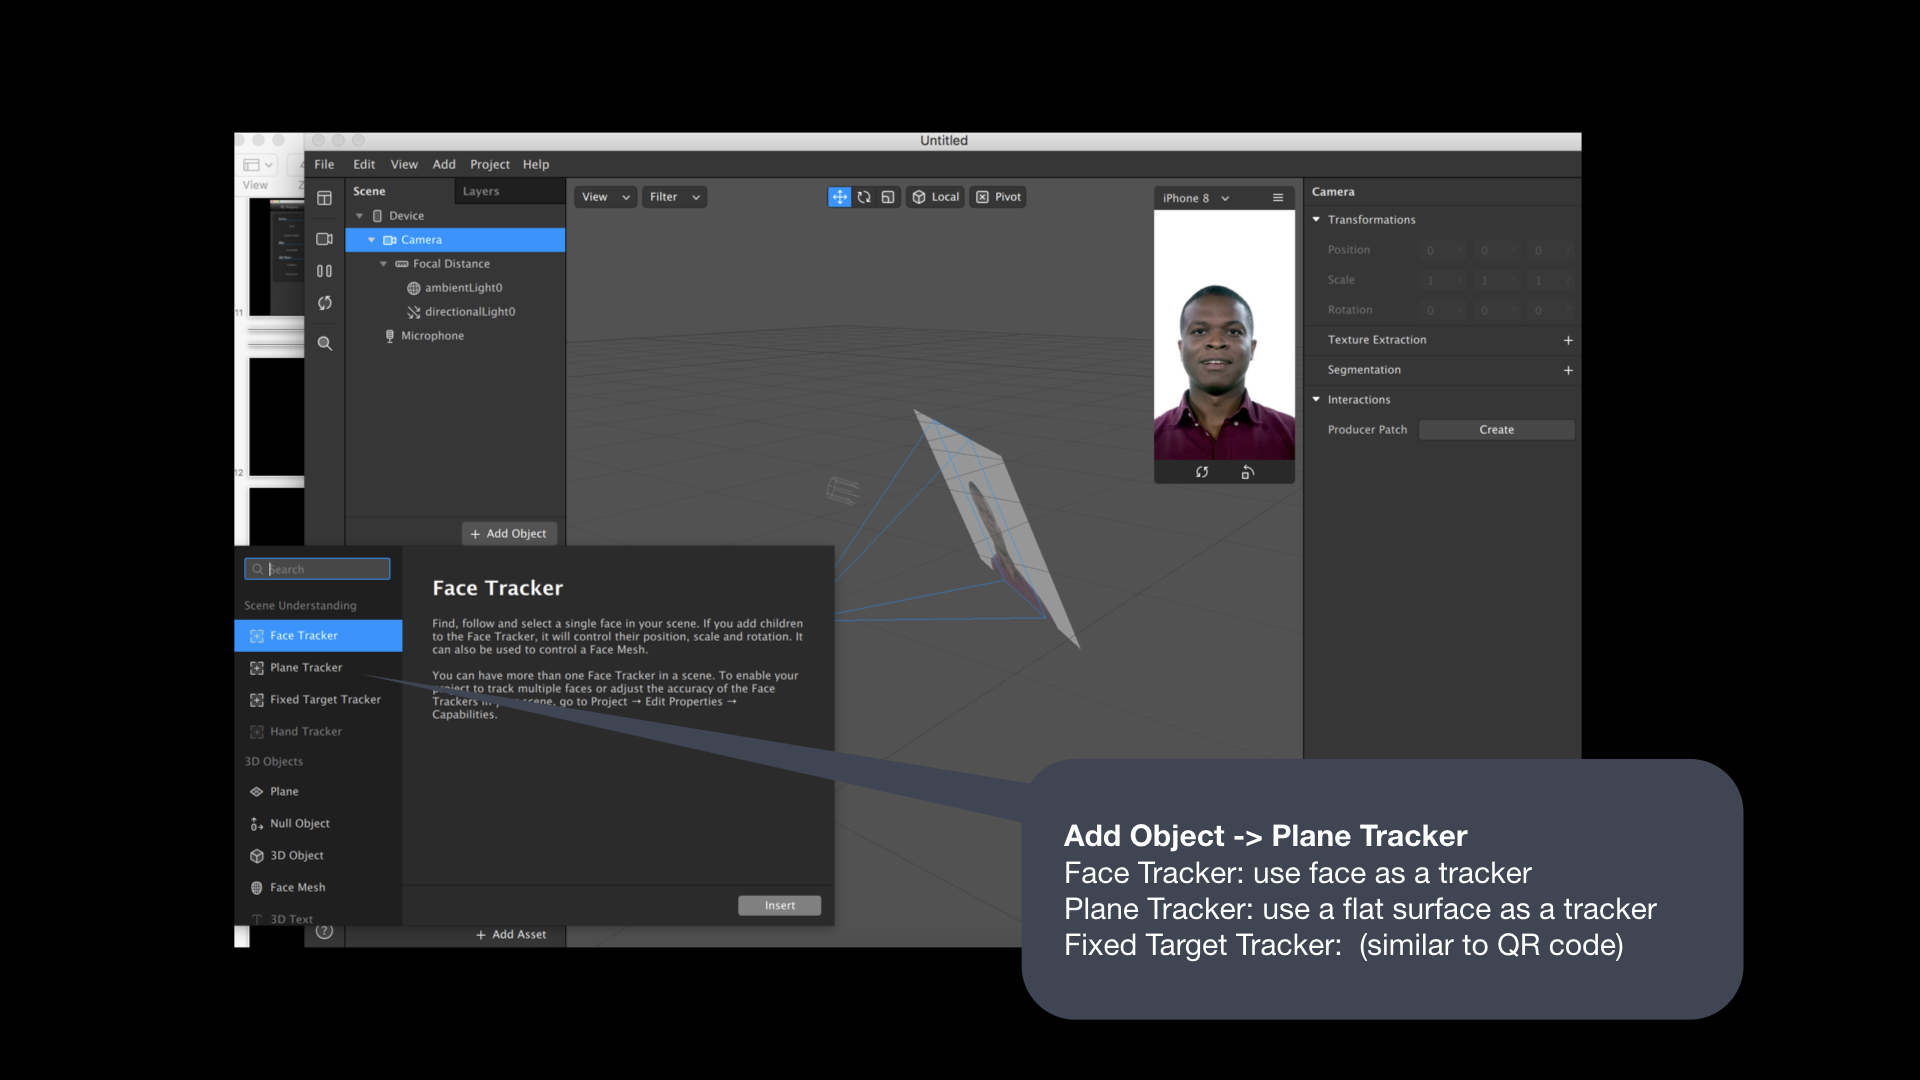Select Plane Tracker in object list
1920x1080 pixels.
coord(306,667)
